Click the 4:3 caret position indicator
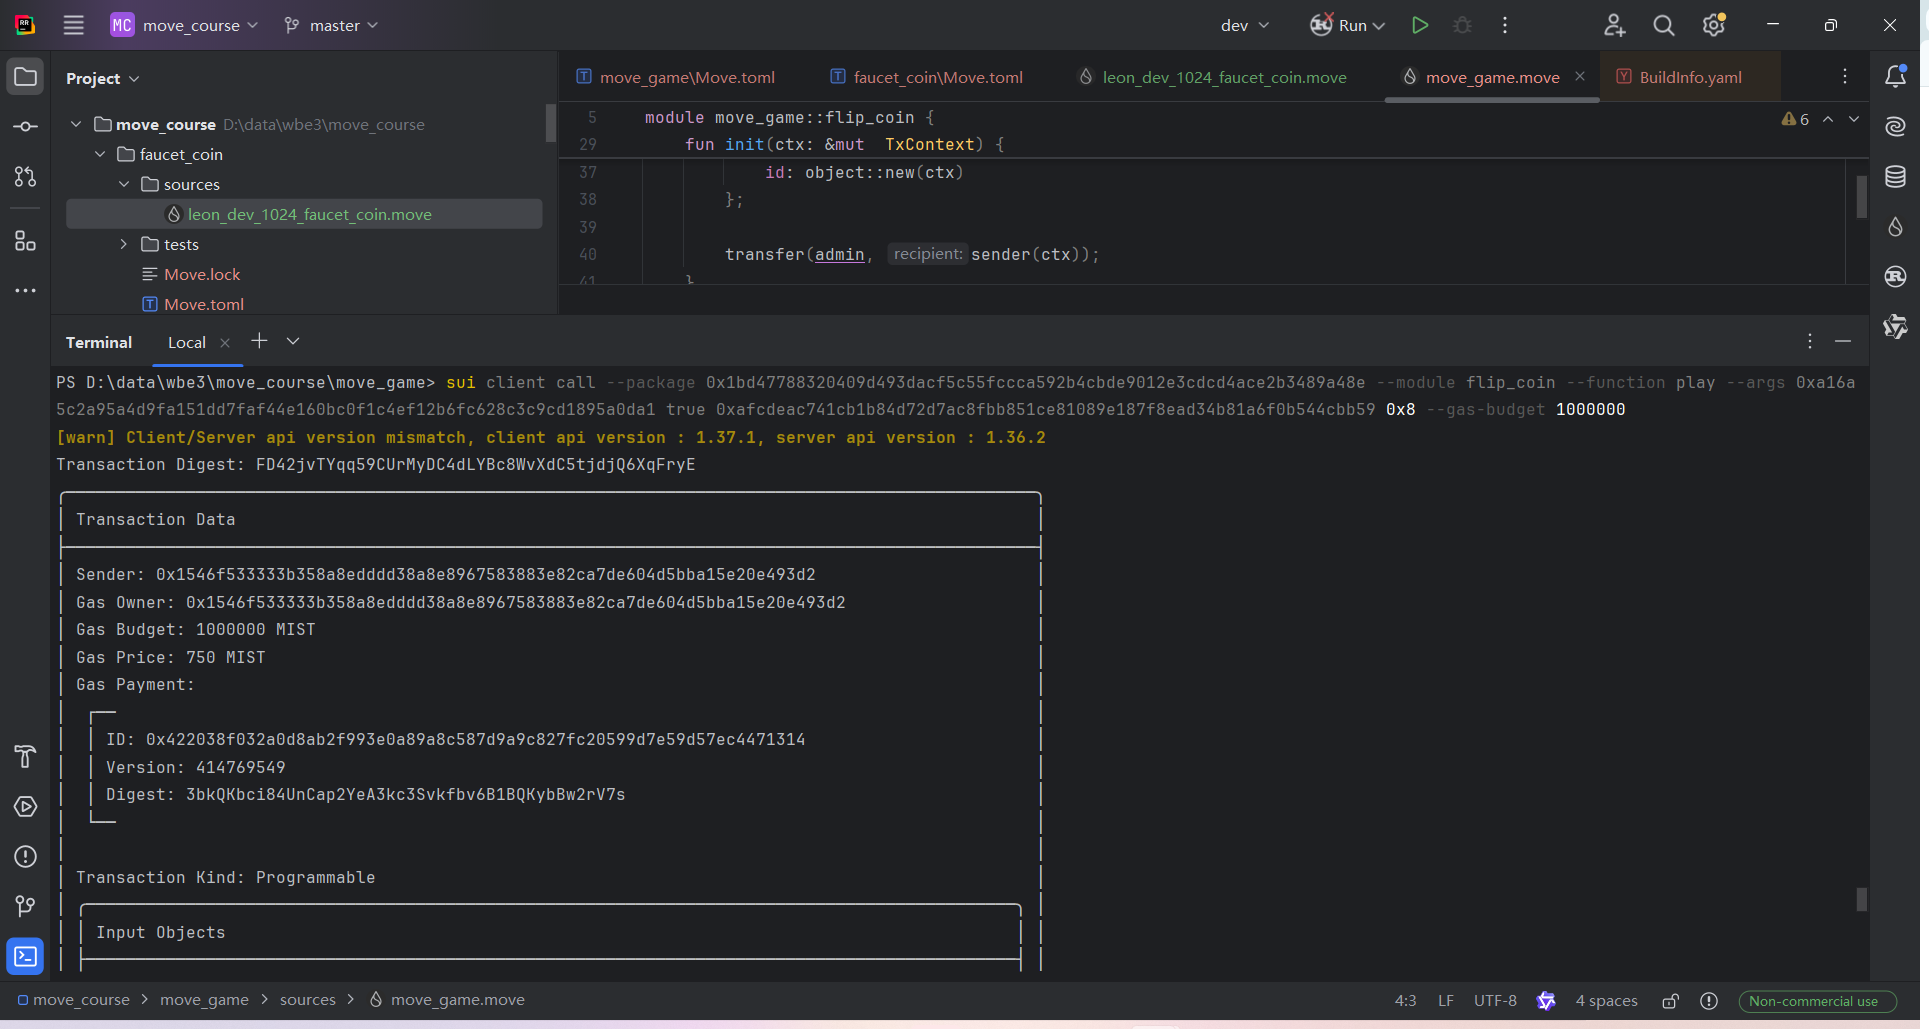Image resolution: width=1929 pixels, height=1029 pixels. (1405, 1001)
